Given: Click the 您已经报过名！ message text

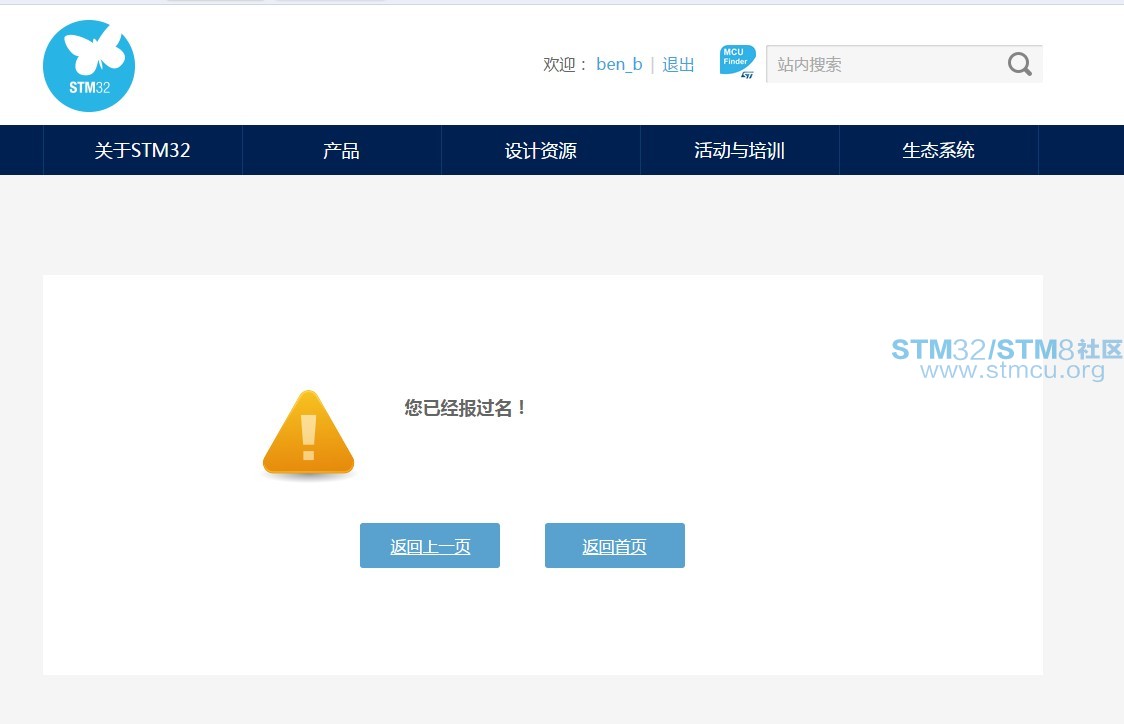Looking at the screenshot, I should (465, 408).
